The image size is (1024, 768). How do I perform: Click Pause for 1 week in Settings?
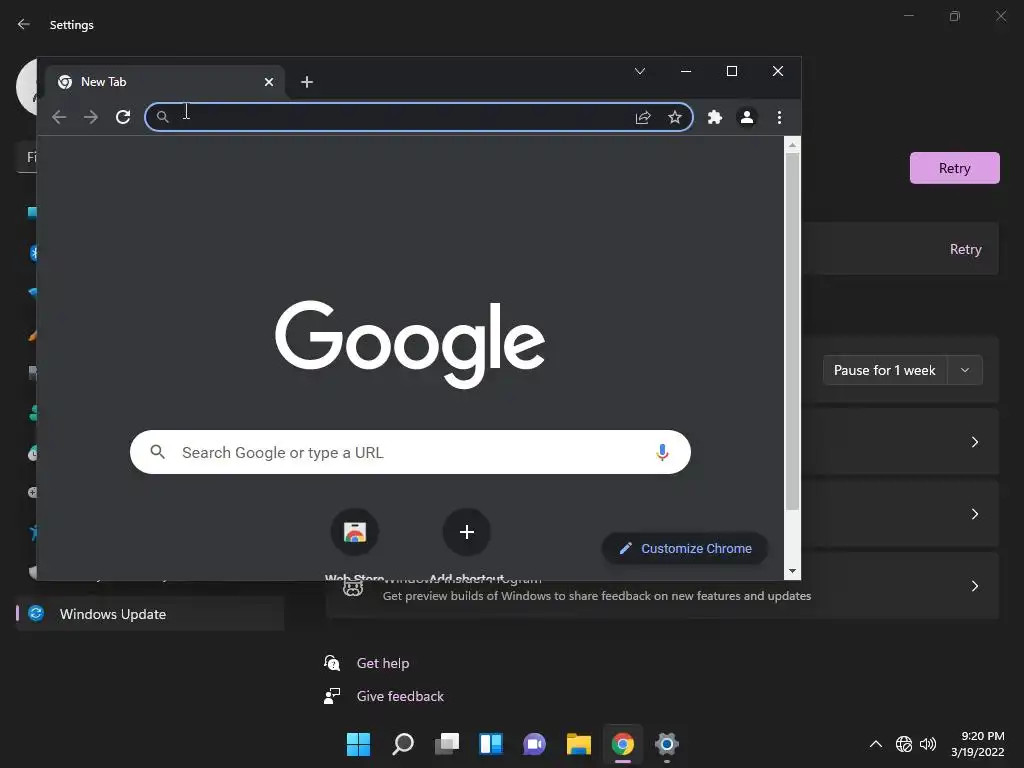click(884, 370)
